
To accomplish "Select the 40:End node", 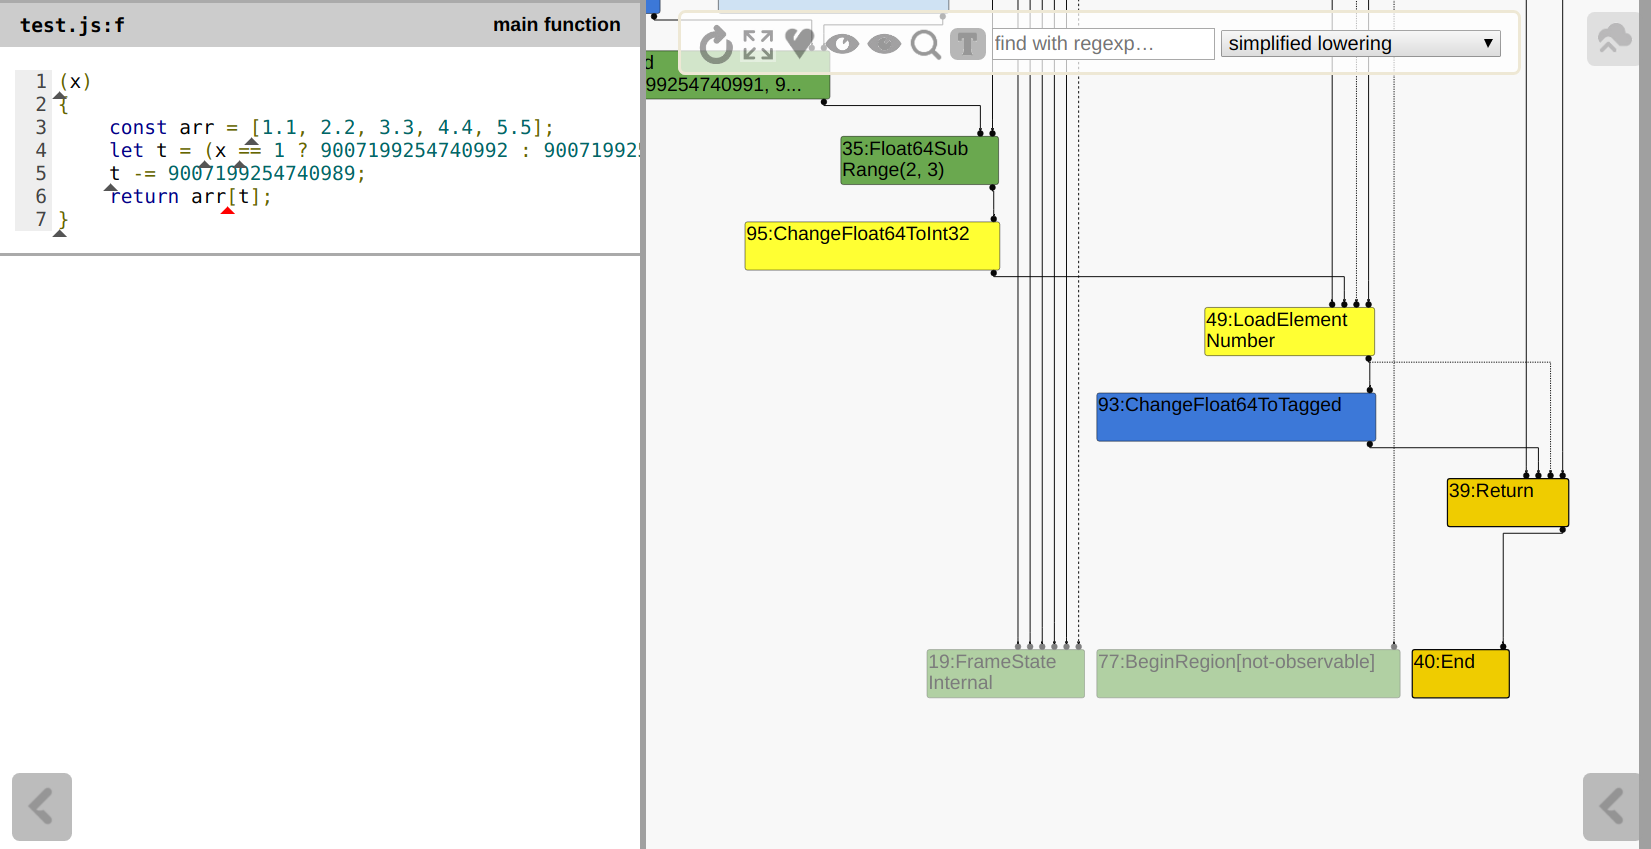I will [x=1459, y=673].
